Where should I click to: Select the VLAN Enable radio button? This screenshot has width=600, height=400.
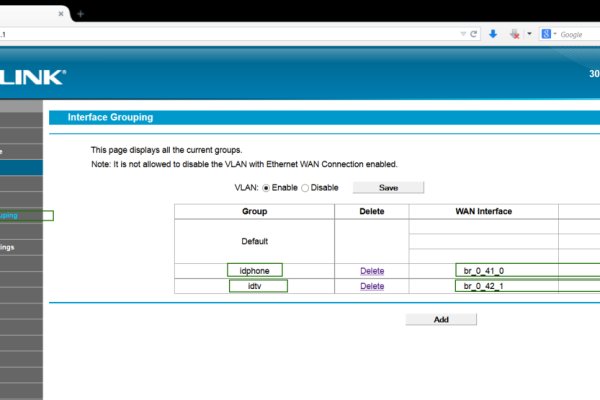(x=266, y=188)
